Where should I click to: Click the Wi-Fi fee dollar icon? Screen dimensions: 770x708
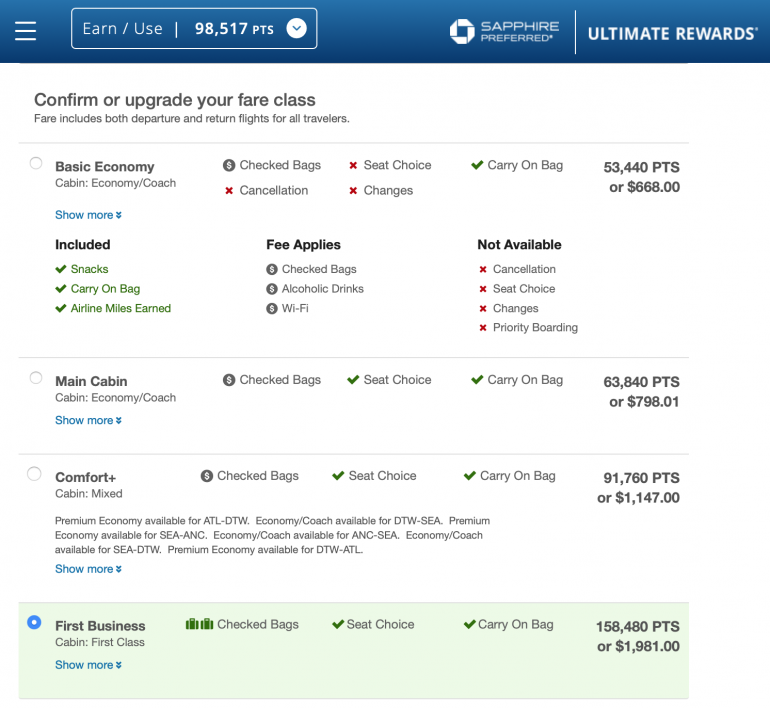tap(272, 309)
